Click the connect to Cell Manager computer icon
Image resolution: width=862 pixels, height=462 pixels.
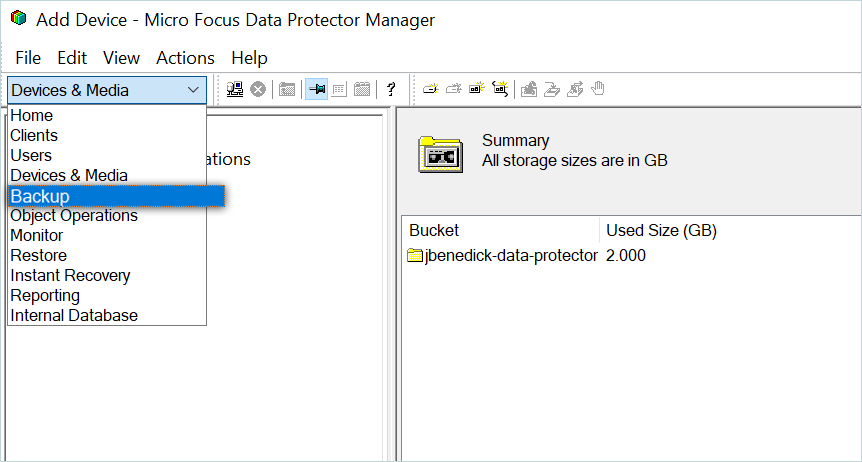tap(235, 89)
